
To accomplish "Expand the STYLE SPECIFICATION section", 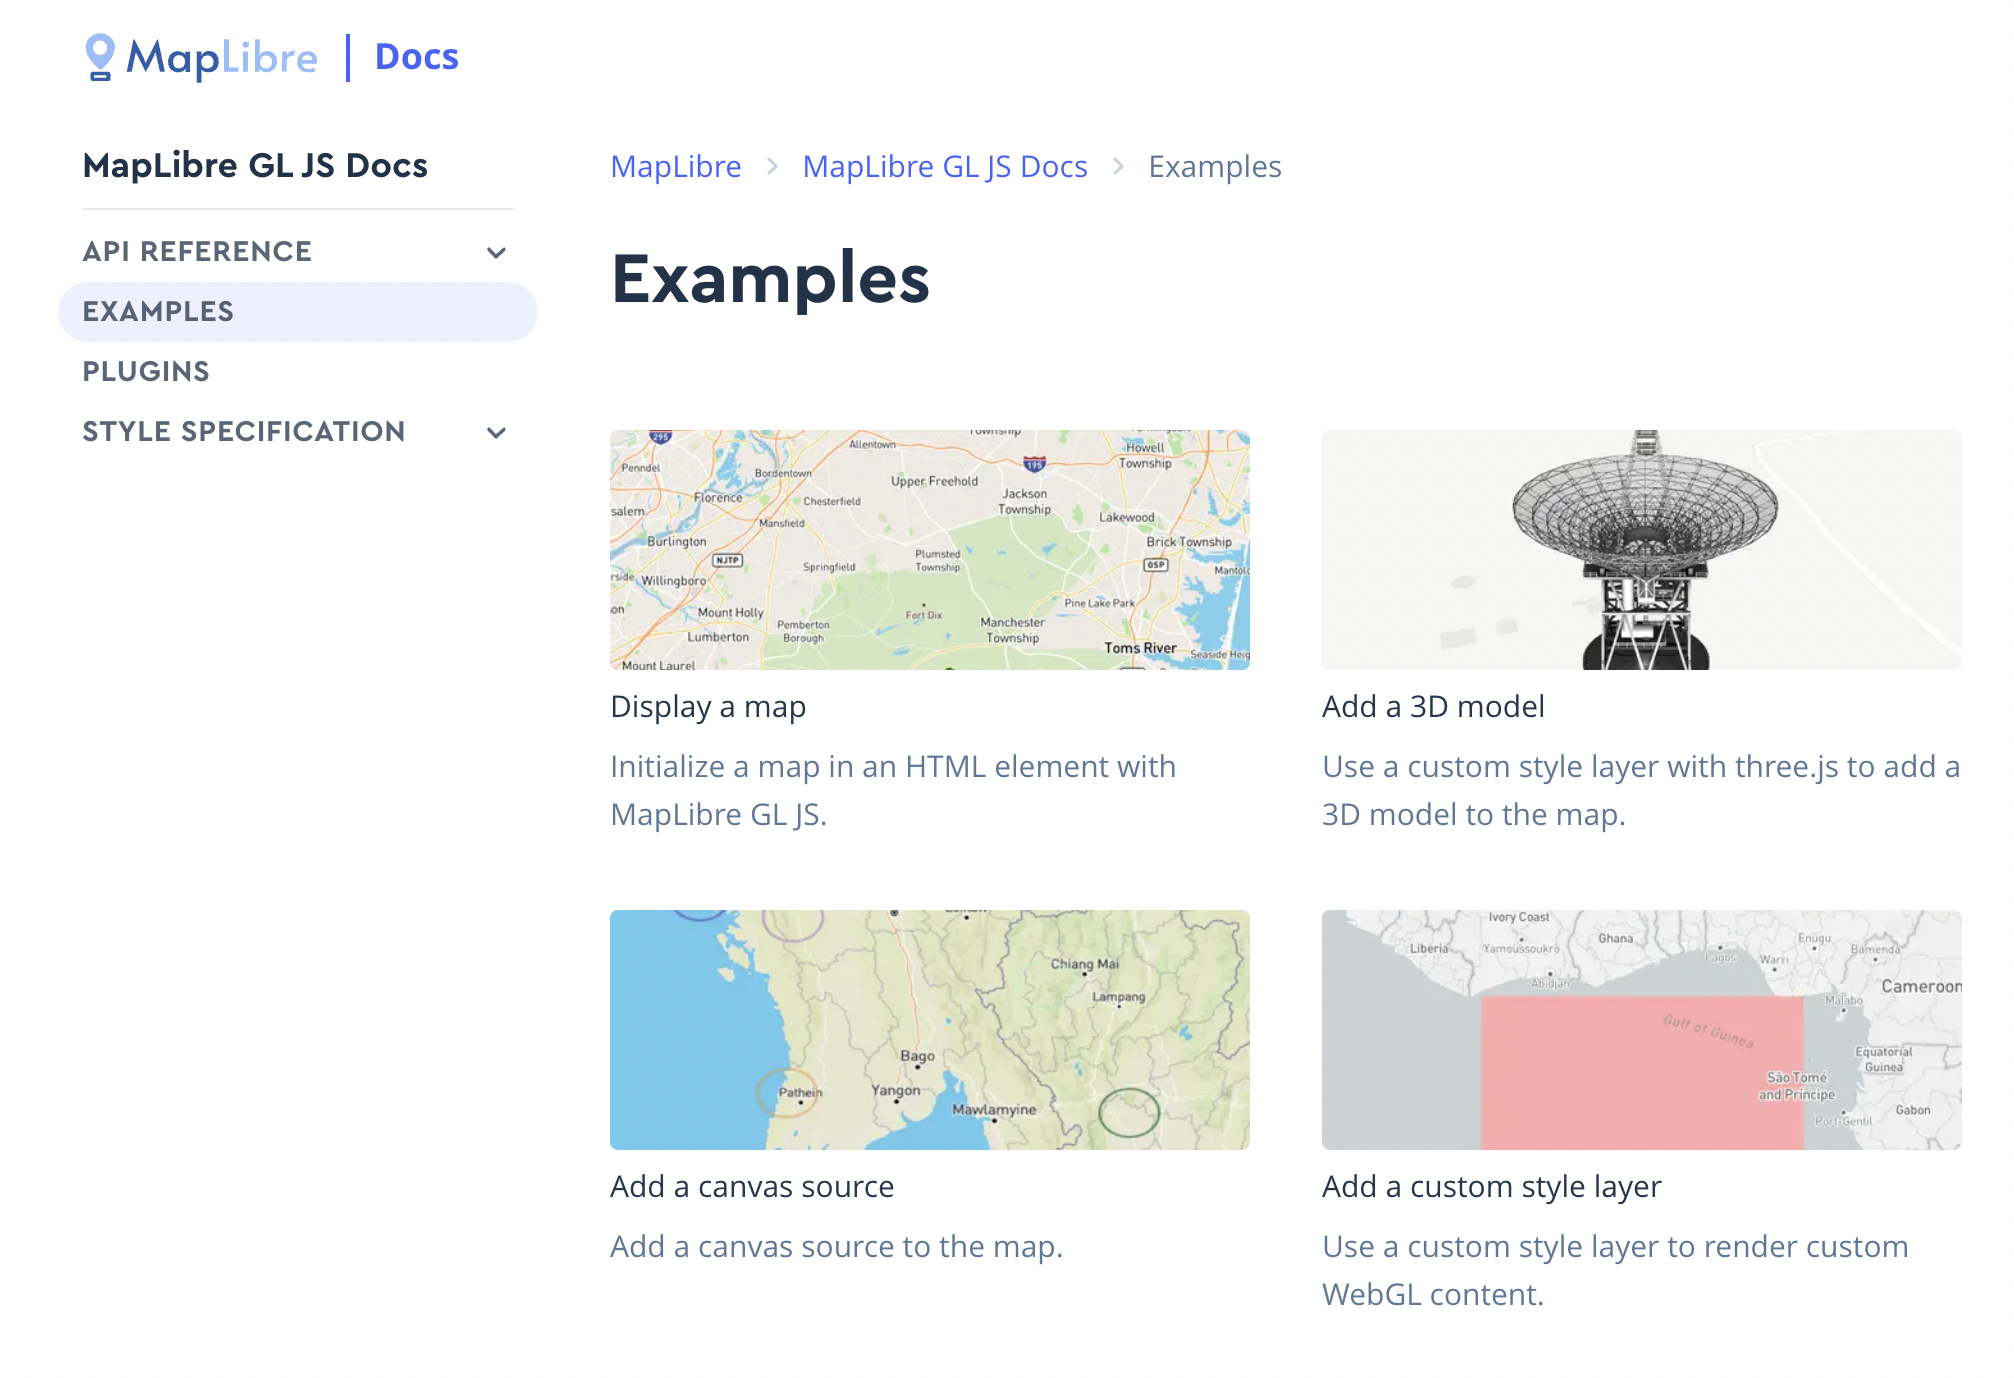I will click(244, 431).
